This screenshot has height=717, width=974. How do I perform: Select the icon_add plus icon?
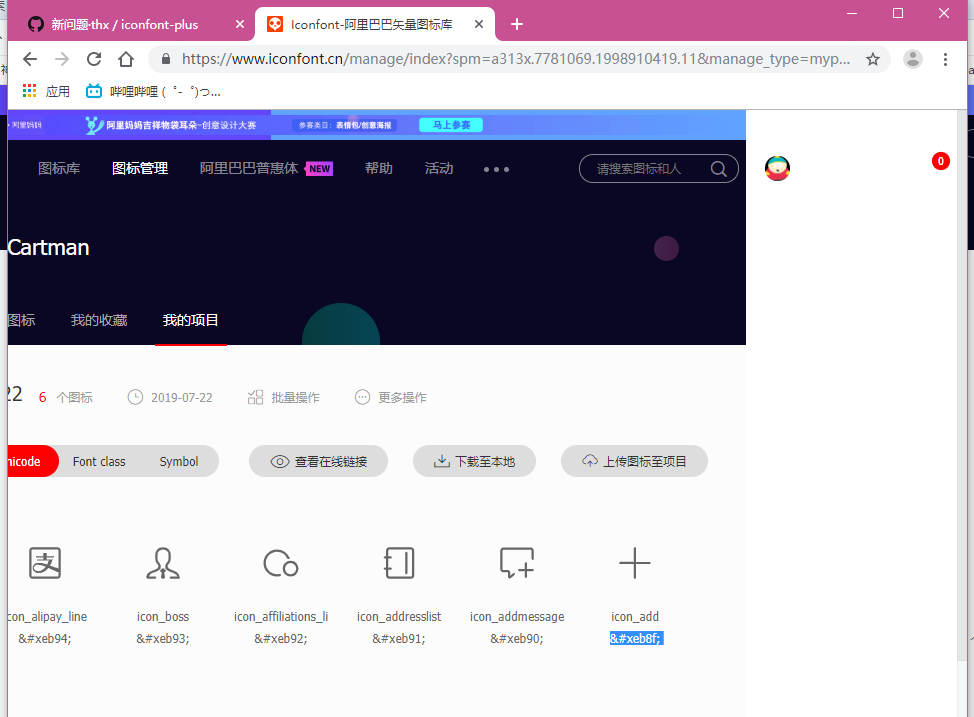tap(635, 563)
